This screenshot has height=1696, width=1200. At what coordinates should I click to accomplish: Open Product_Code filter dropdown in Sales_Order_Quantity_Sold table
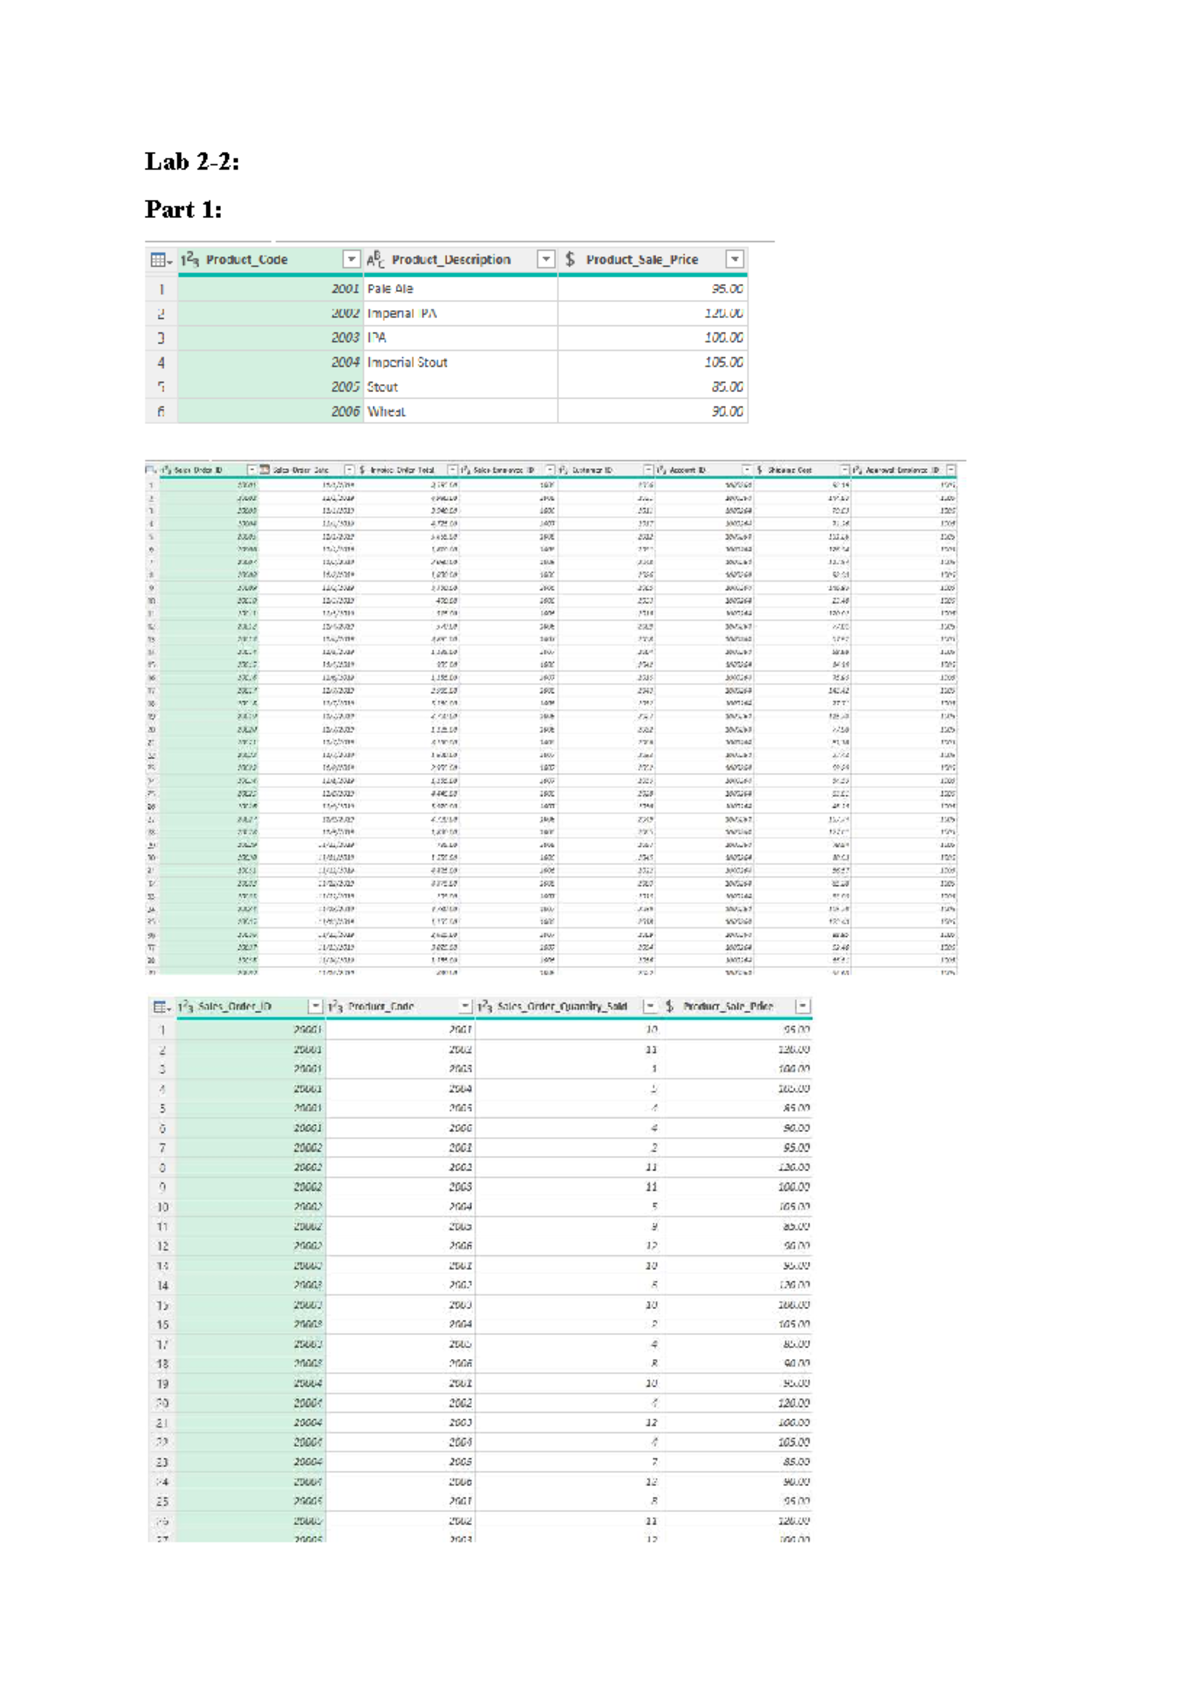click(465, 1006)
